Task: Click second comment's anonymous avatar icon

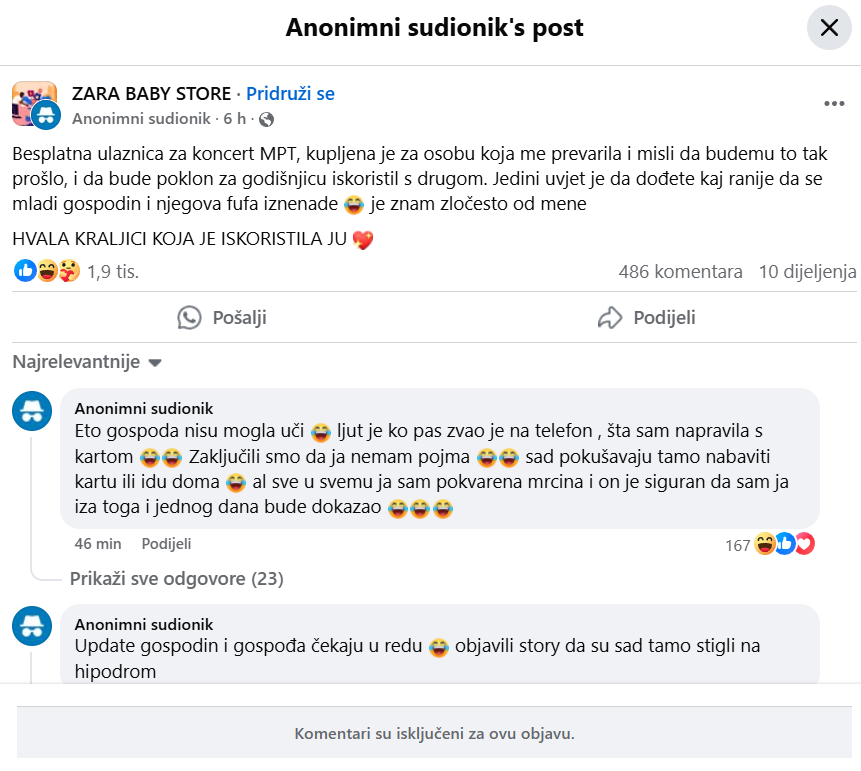Action: coord(32,627)
